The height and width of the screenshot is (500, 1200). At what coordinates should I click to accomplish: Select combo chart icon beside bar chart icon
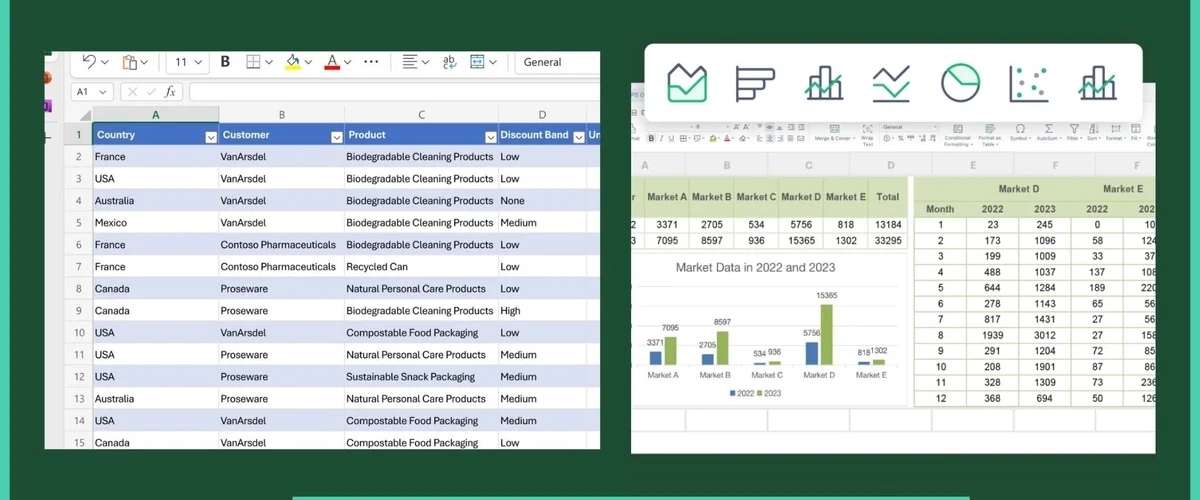824,83
